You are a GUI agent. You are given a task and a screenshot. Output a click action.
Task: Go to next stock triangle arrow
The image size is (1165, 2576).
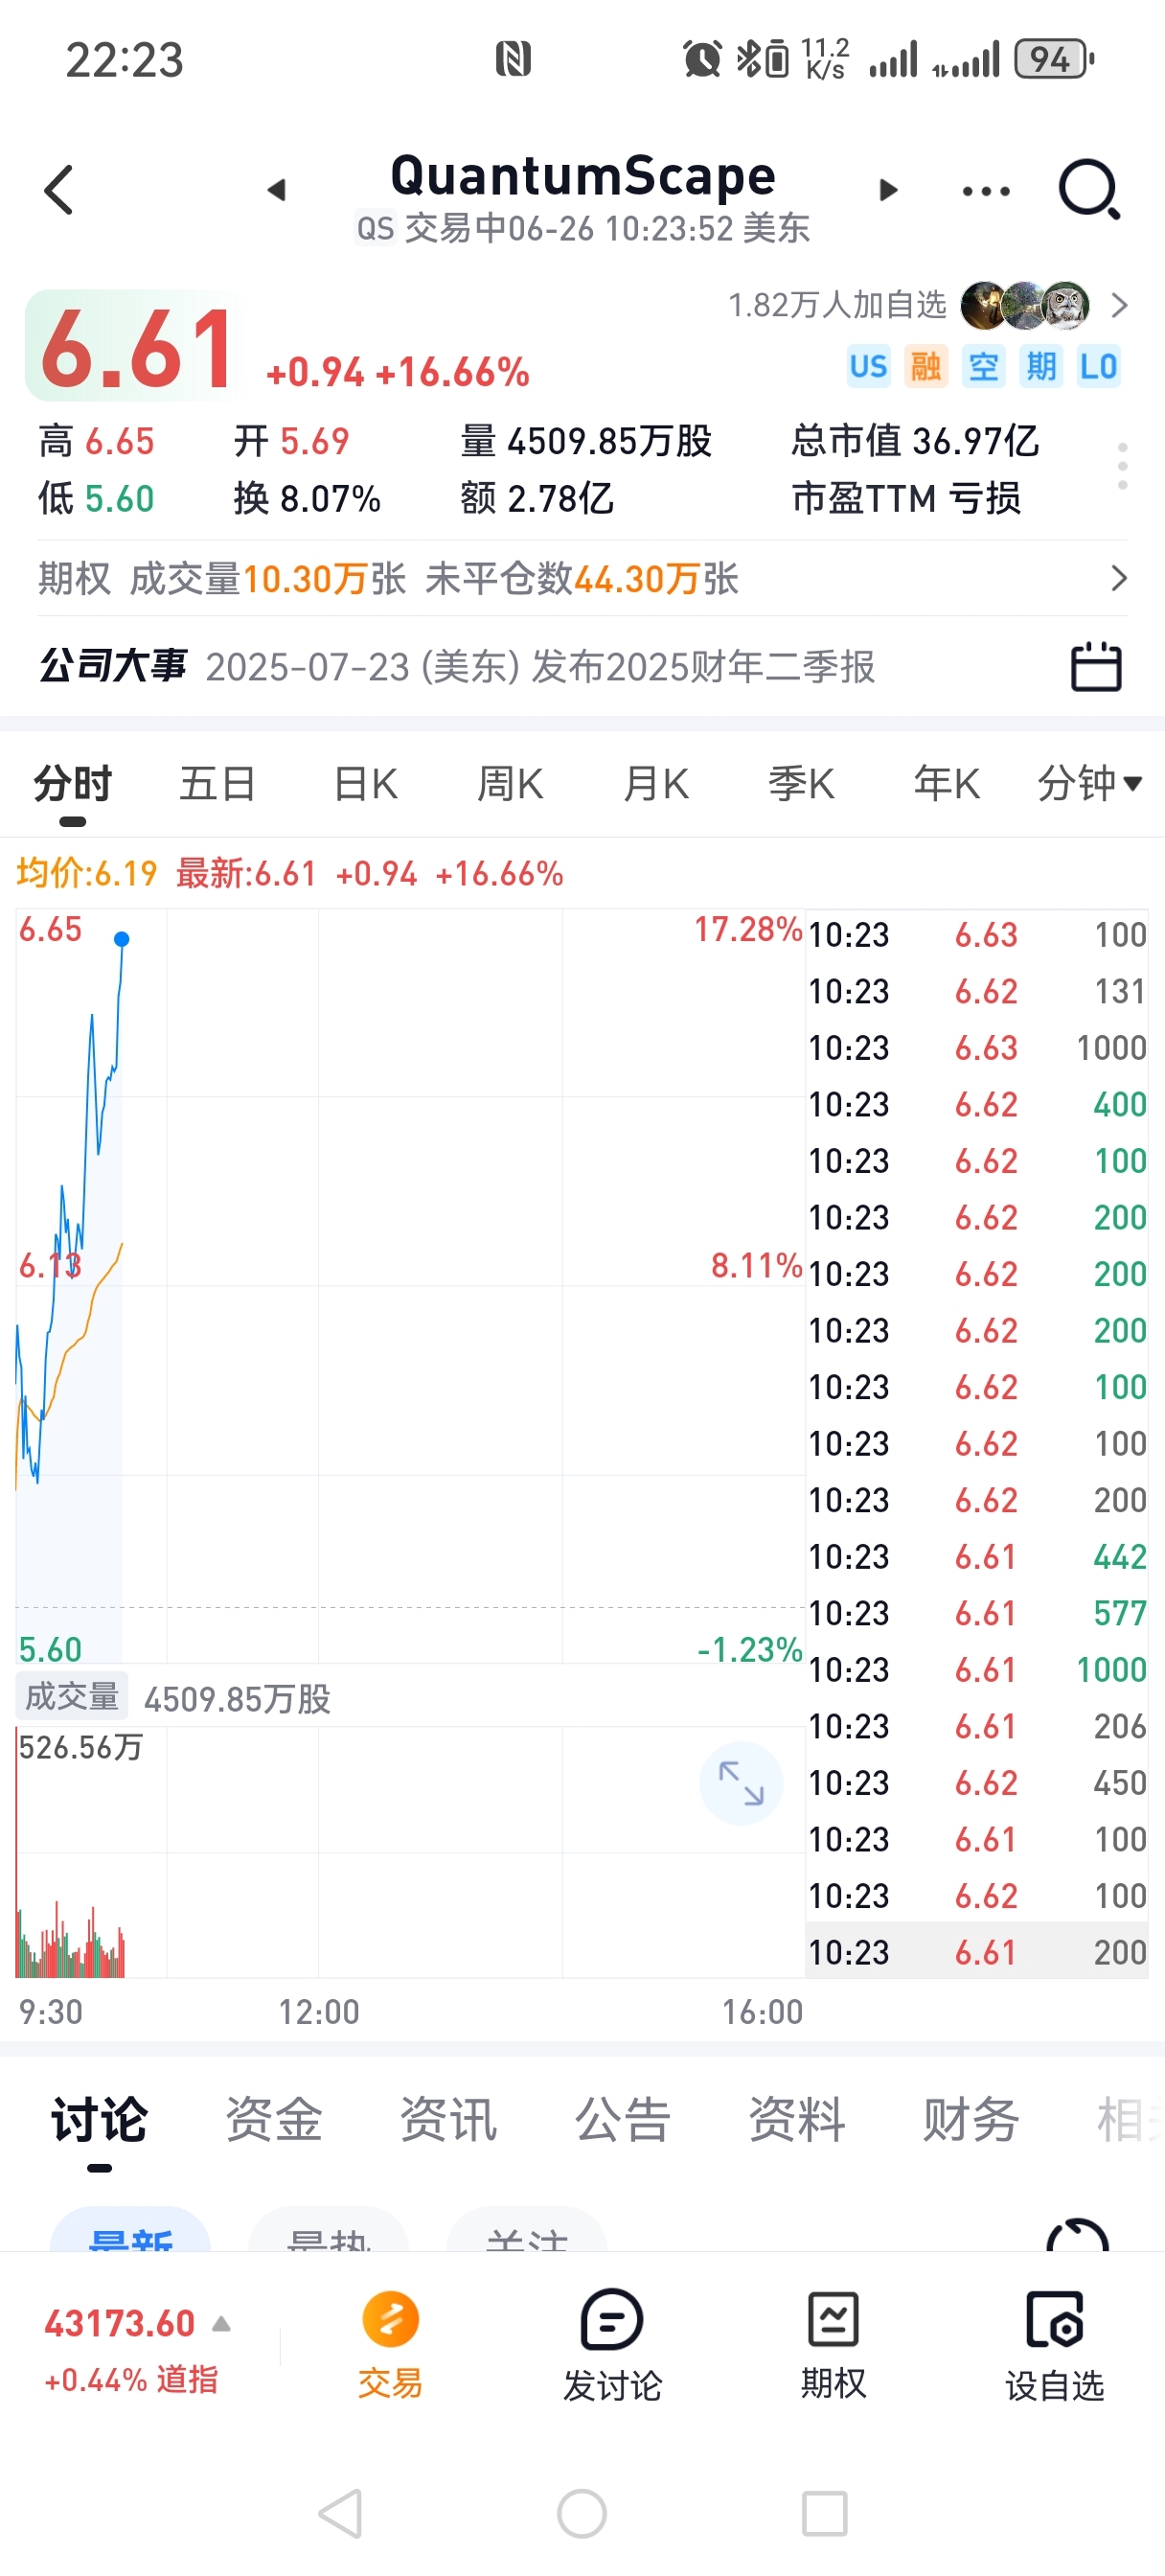(x=887, y=190)
